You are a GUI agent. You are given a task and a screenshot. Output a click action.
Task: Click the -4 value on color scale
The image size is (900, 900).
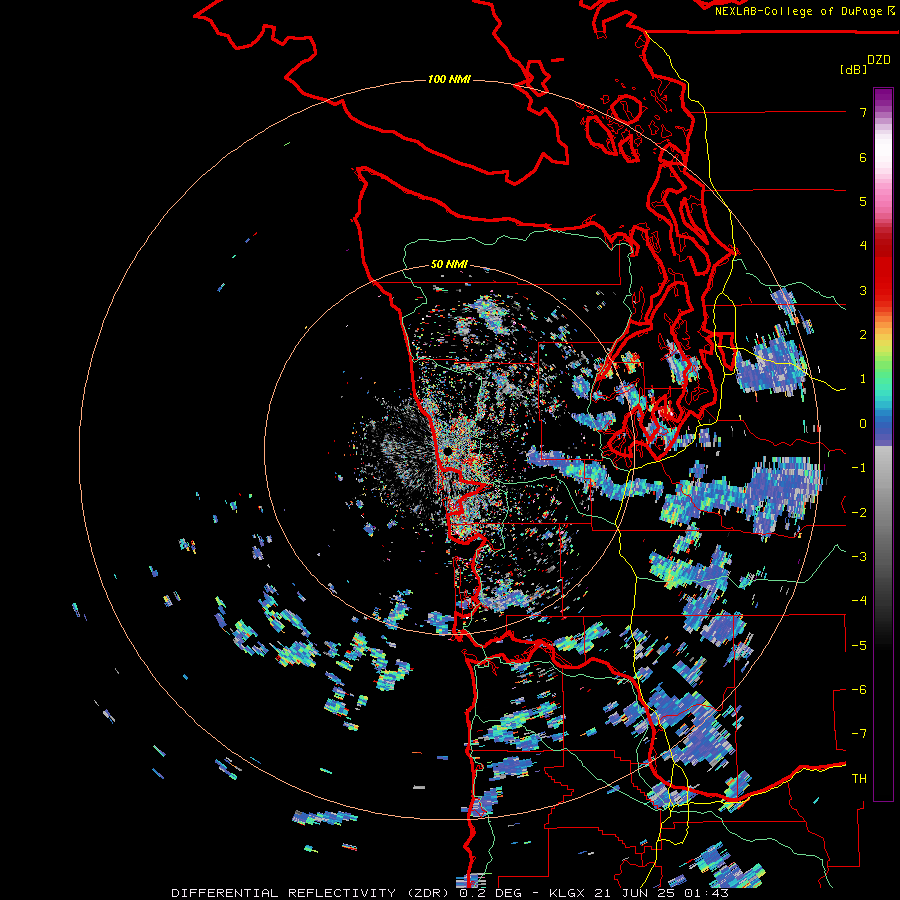pyautogui.click(x=859, y=600)
